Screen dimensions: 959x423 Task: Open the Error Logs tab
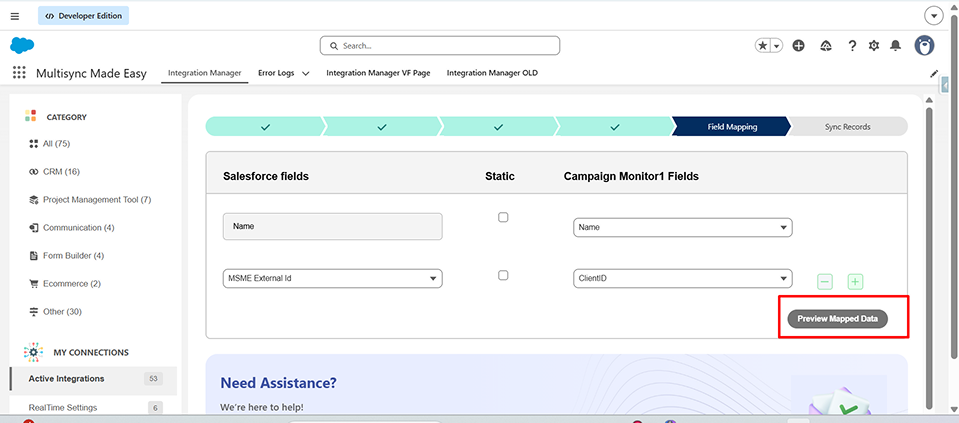276,73
